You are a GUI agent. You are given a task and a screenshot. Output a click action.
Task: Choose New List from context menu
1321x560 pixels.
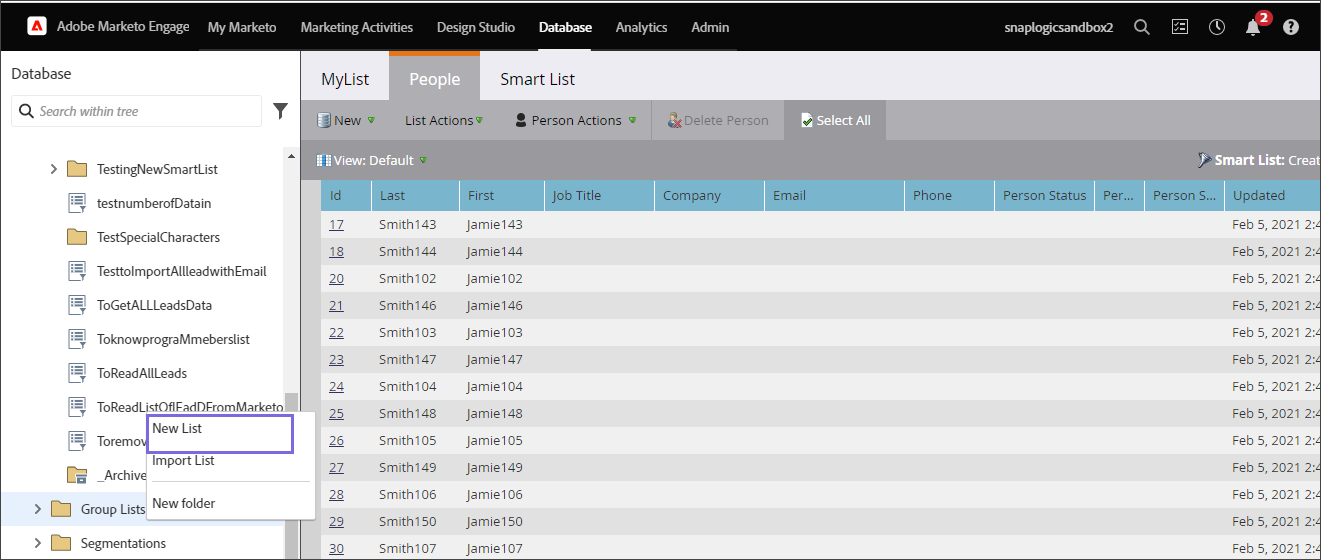pyautogui.click(x=220, y=433)
